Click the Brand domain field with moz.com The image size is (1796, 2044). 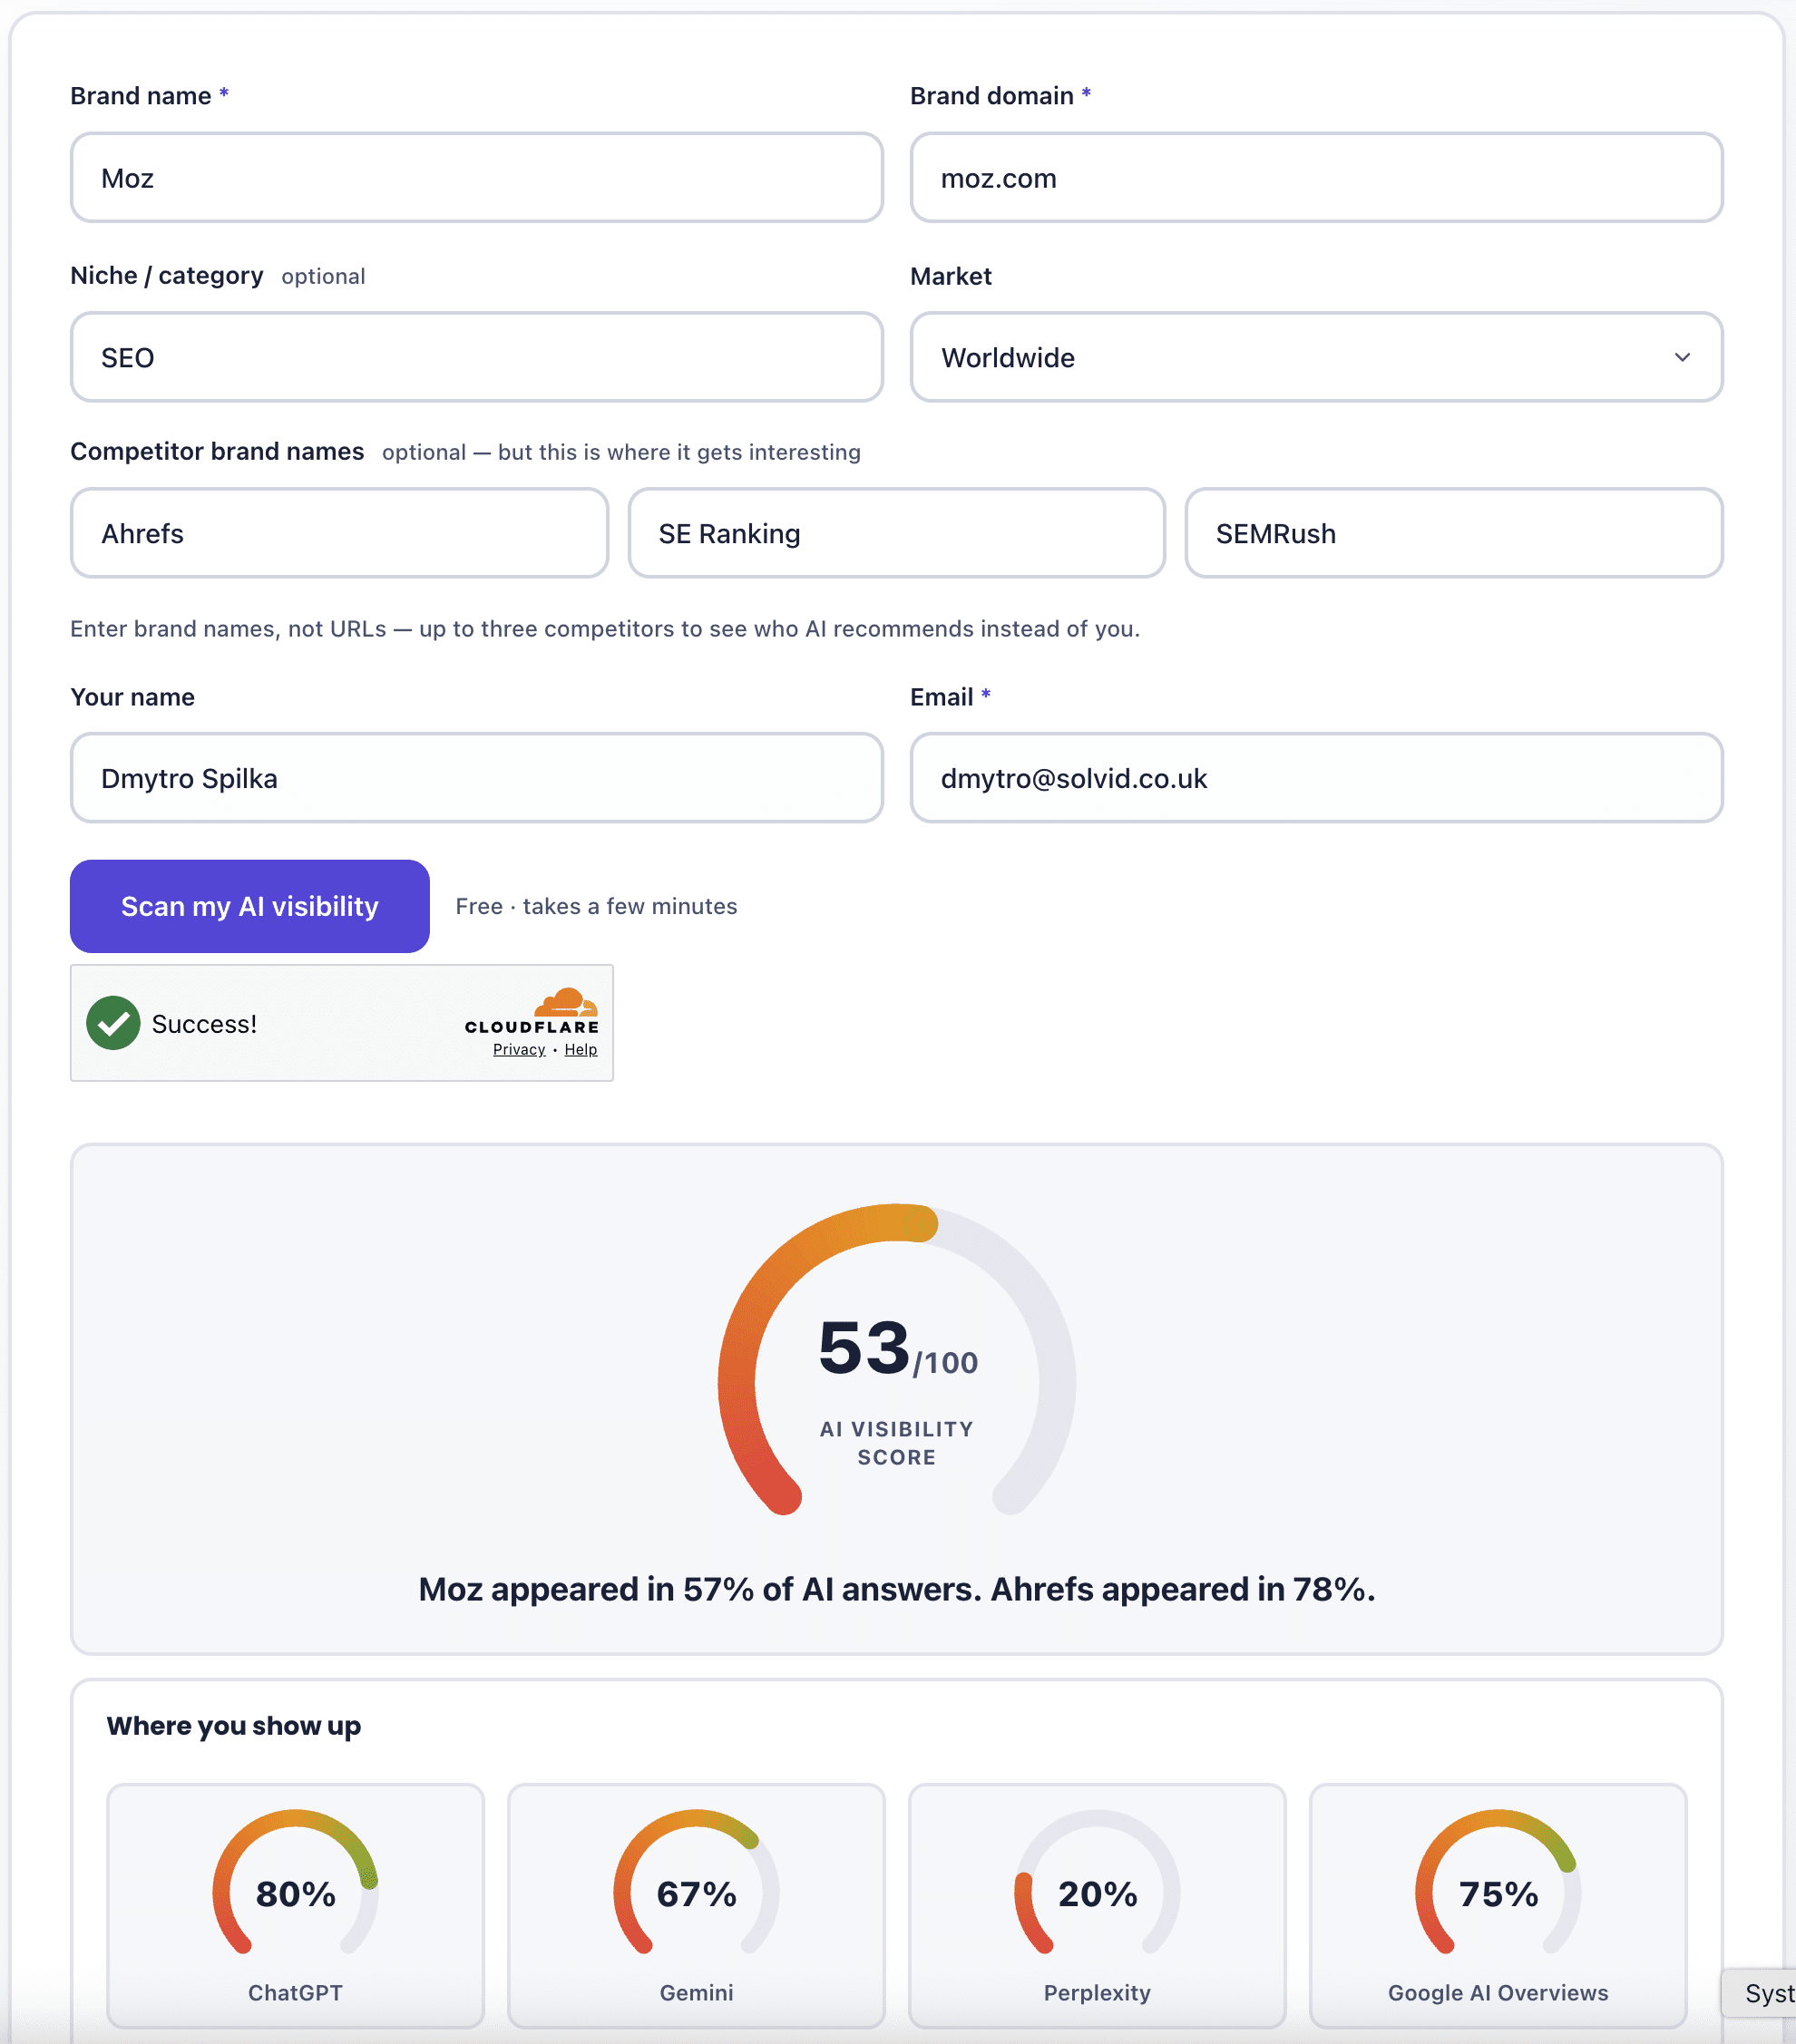(1316, 178)
